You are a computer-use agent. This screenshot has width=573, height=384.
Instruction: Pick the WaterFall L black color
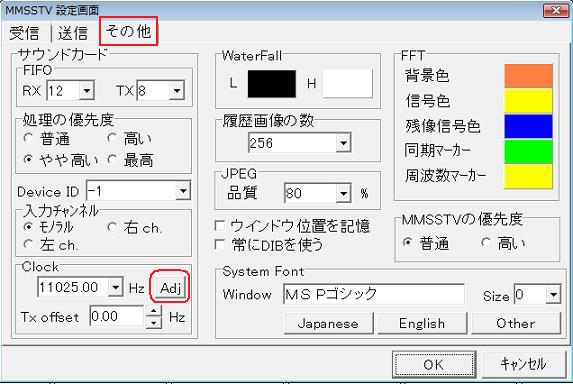272,84
